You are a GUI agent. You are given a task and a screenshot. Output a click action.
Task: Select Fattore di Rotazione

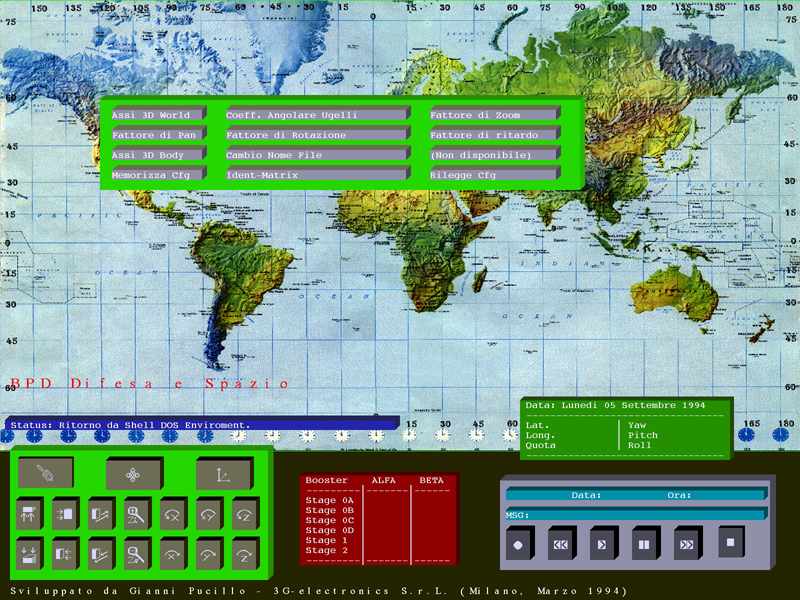click(x=318, y=134)
